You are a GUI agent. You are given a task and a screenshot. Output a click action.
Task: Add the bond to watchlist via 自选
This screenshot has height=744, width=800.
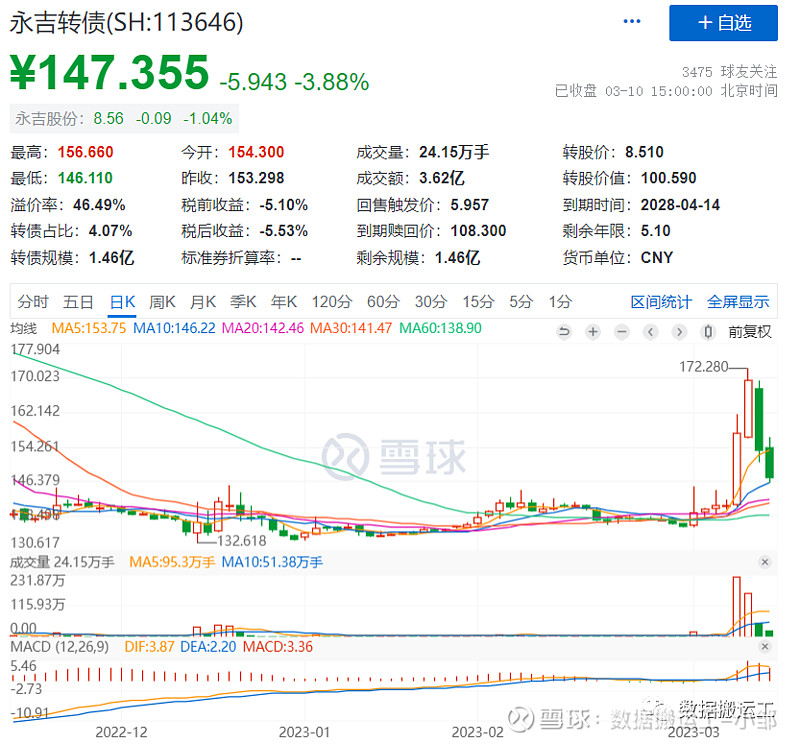pyautogui.click(x=723, y=23)
